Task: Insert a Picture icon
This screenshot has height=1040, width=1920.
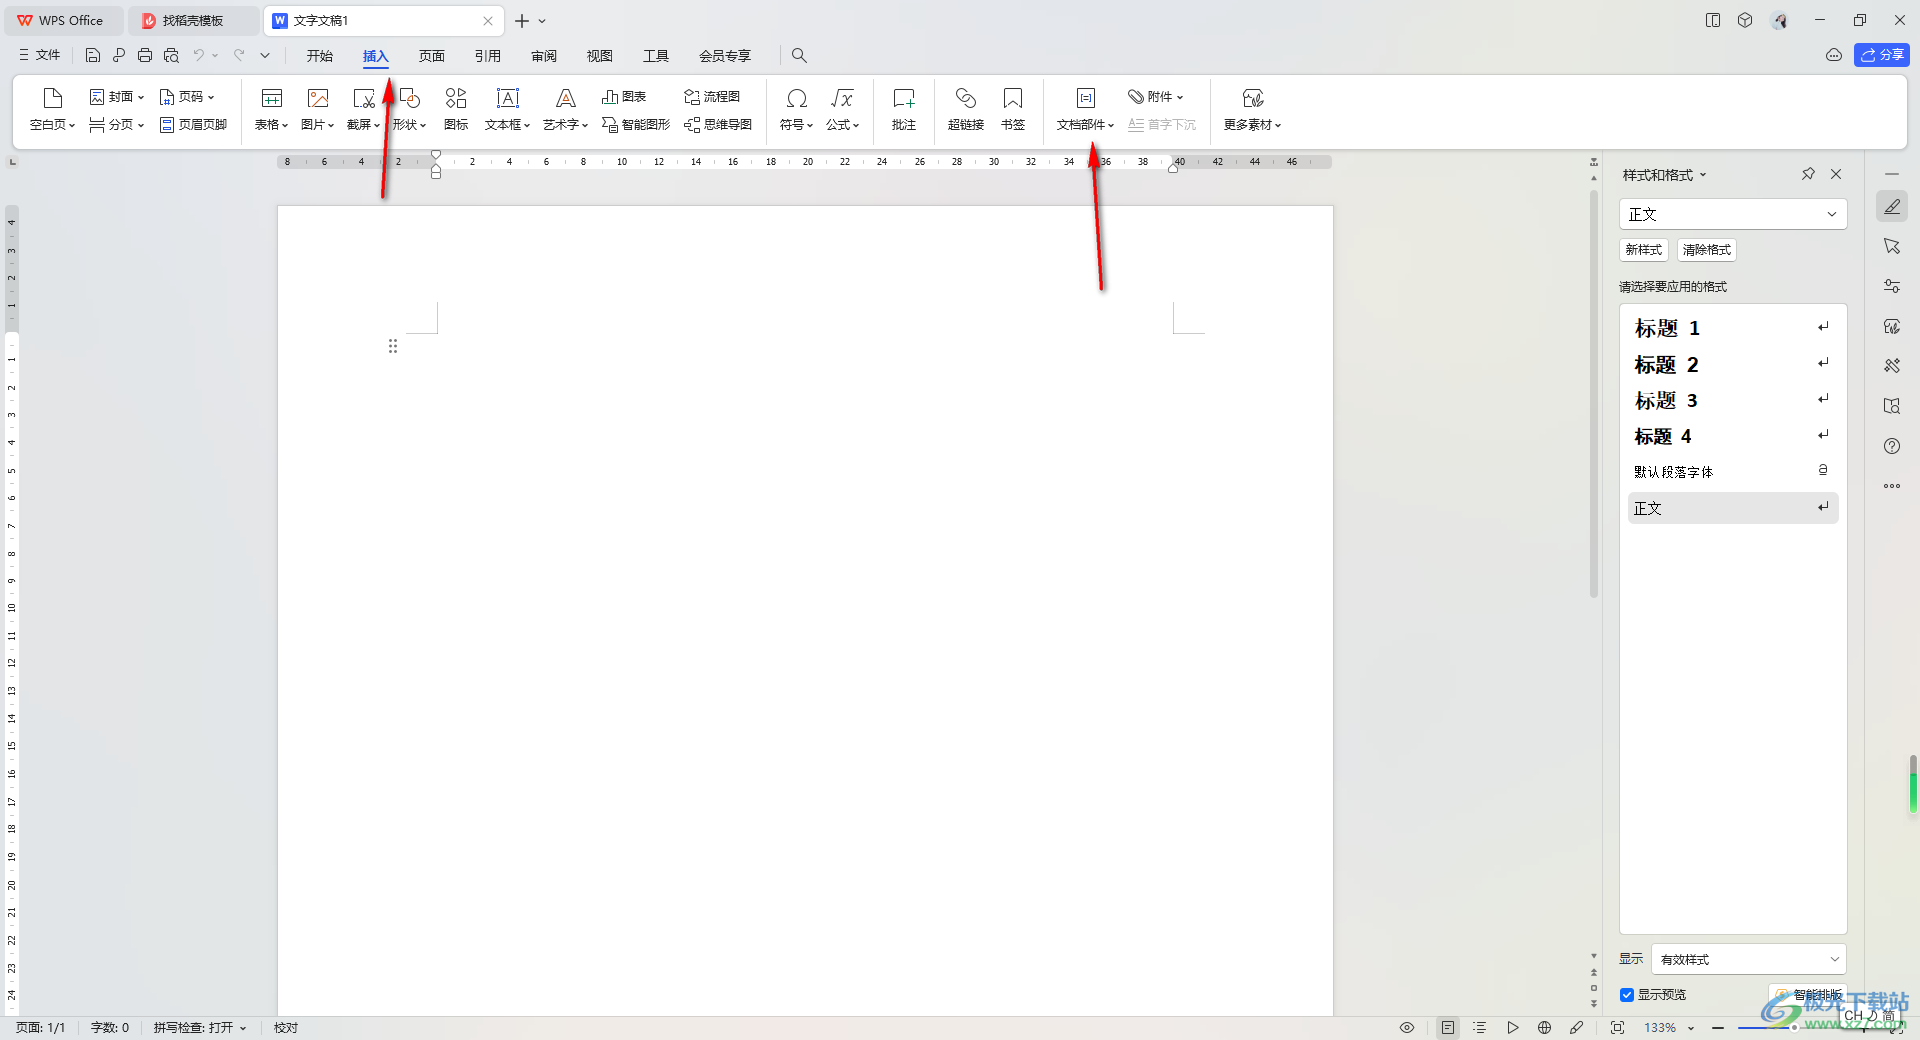Action: point(318,98)
